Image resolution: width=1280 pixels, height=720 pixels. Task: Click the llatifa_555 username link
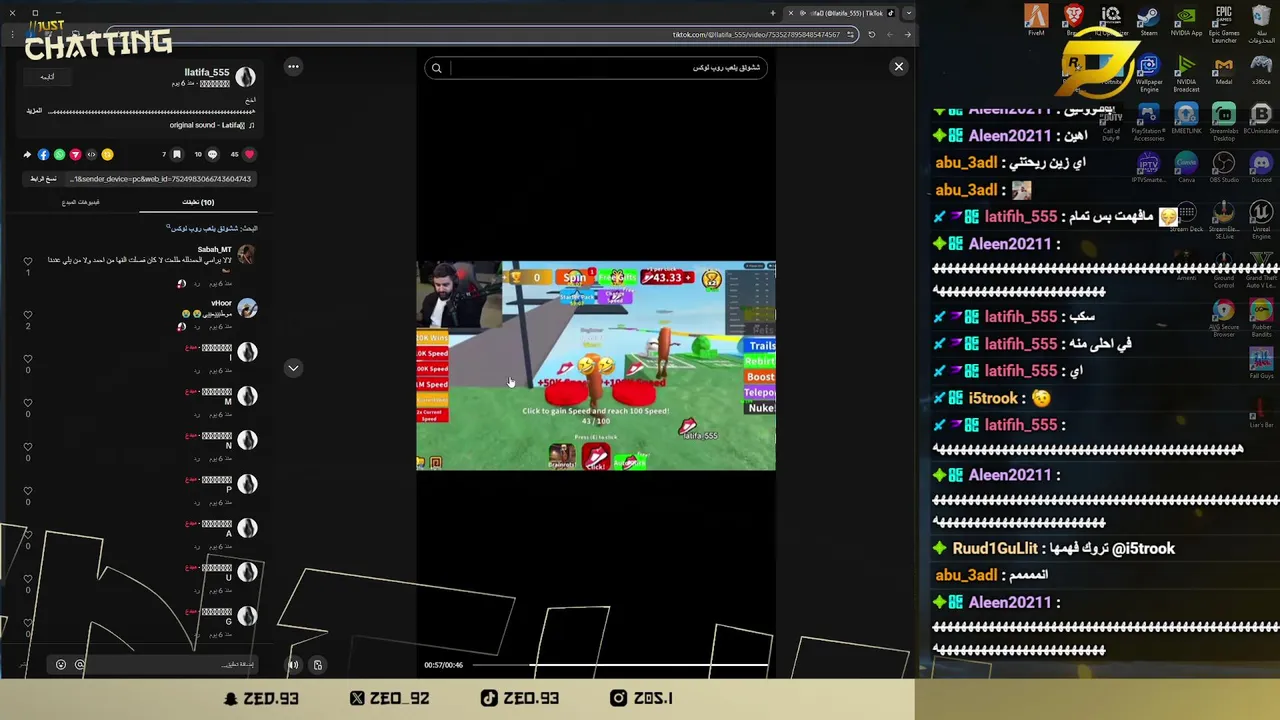207,73
